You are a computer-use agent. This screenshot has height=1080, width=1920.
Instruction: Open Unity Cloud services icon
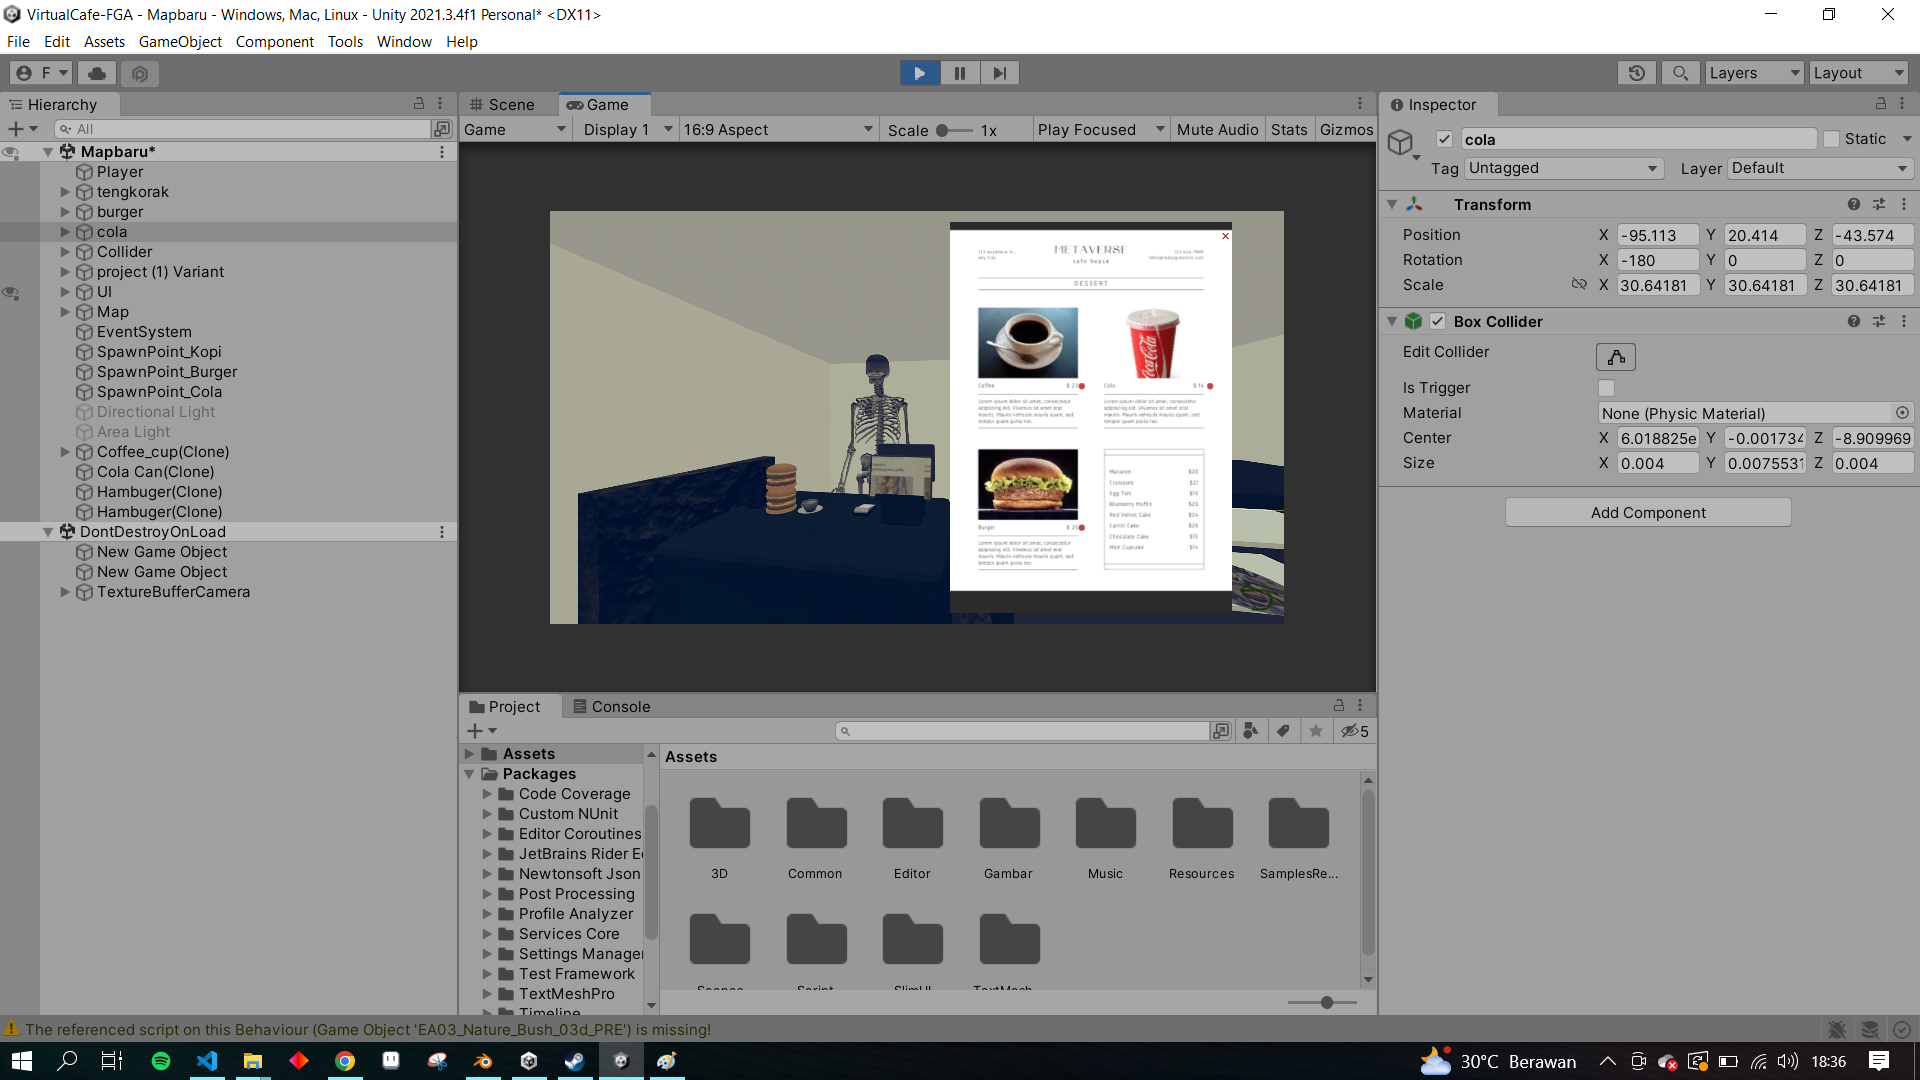[x=97, y=73]
